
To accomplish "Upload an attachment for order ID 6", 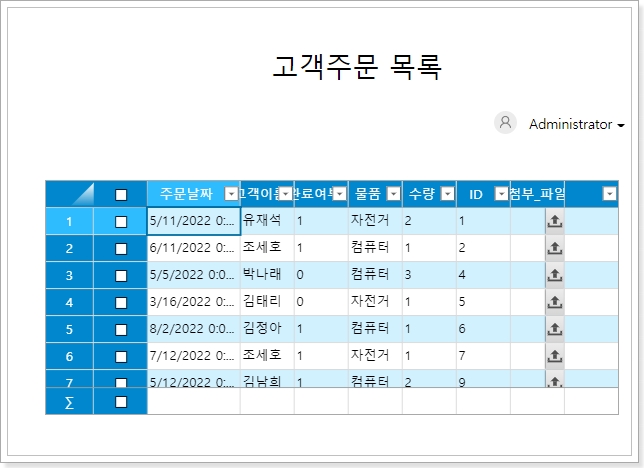I will click(x=555, y=329).
